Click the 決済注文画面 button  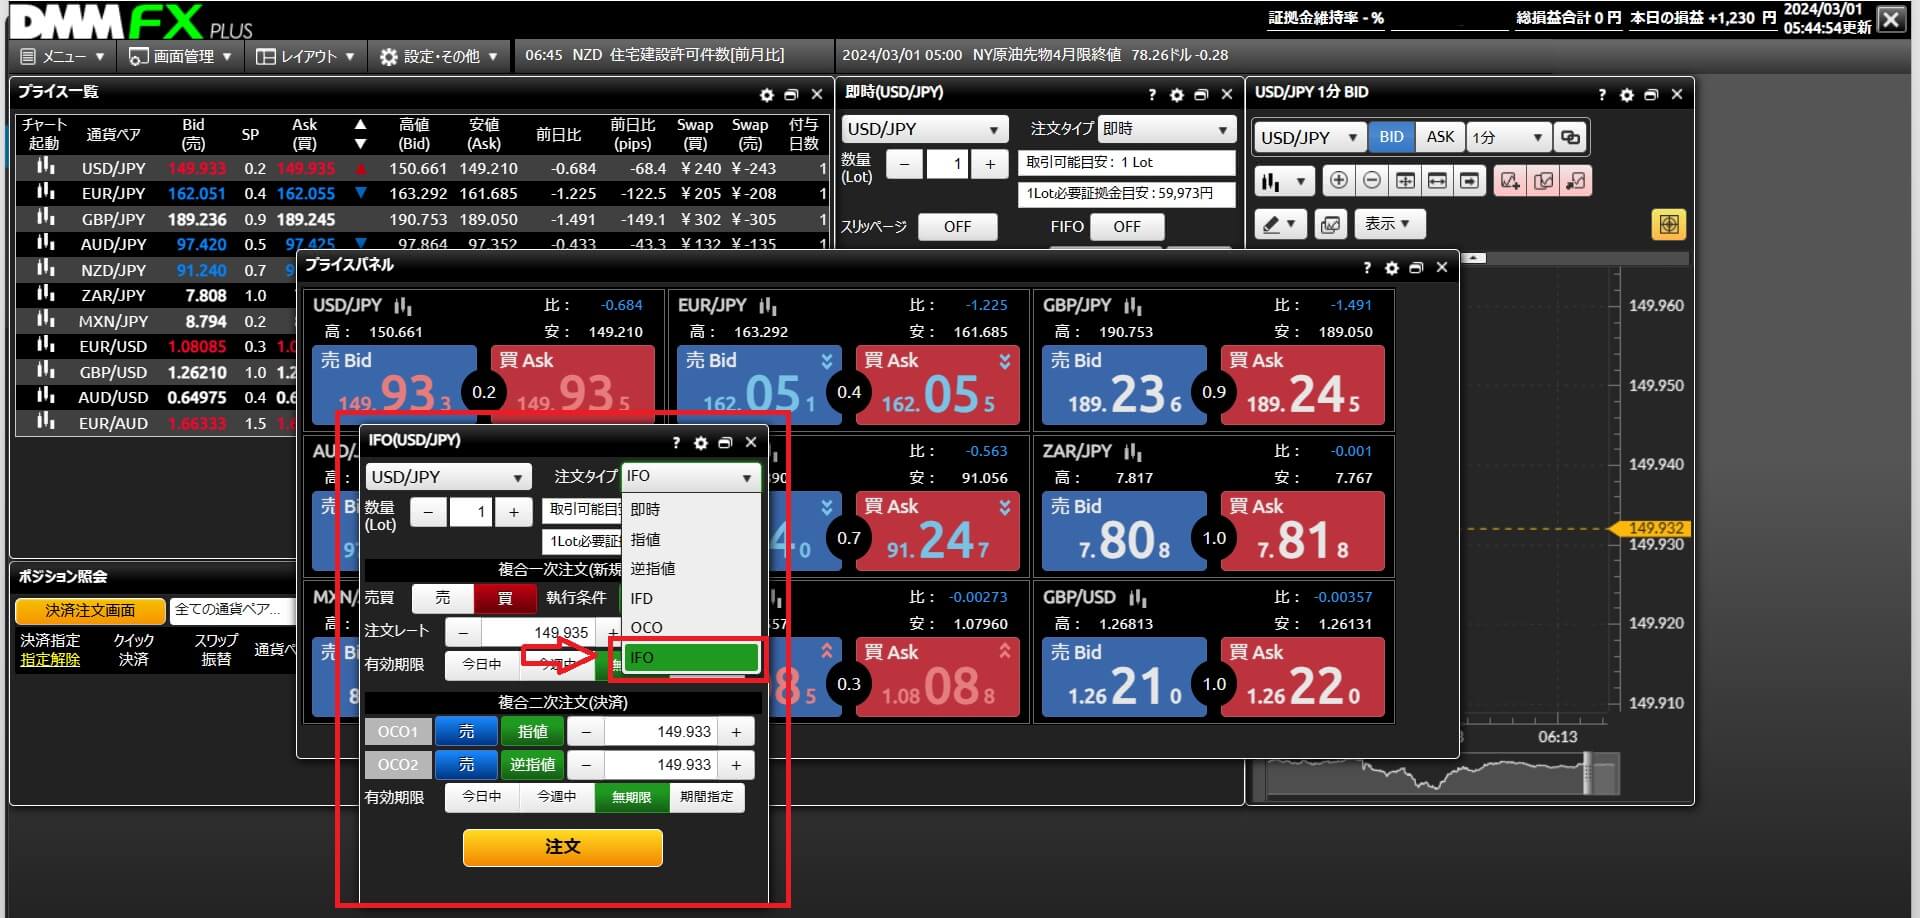tap(90, 610)
